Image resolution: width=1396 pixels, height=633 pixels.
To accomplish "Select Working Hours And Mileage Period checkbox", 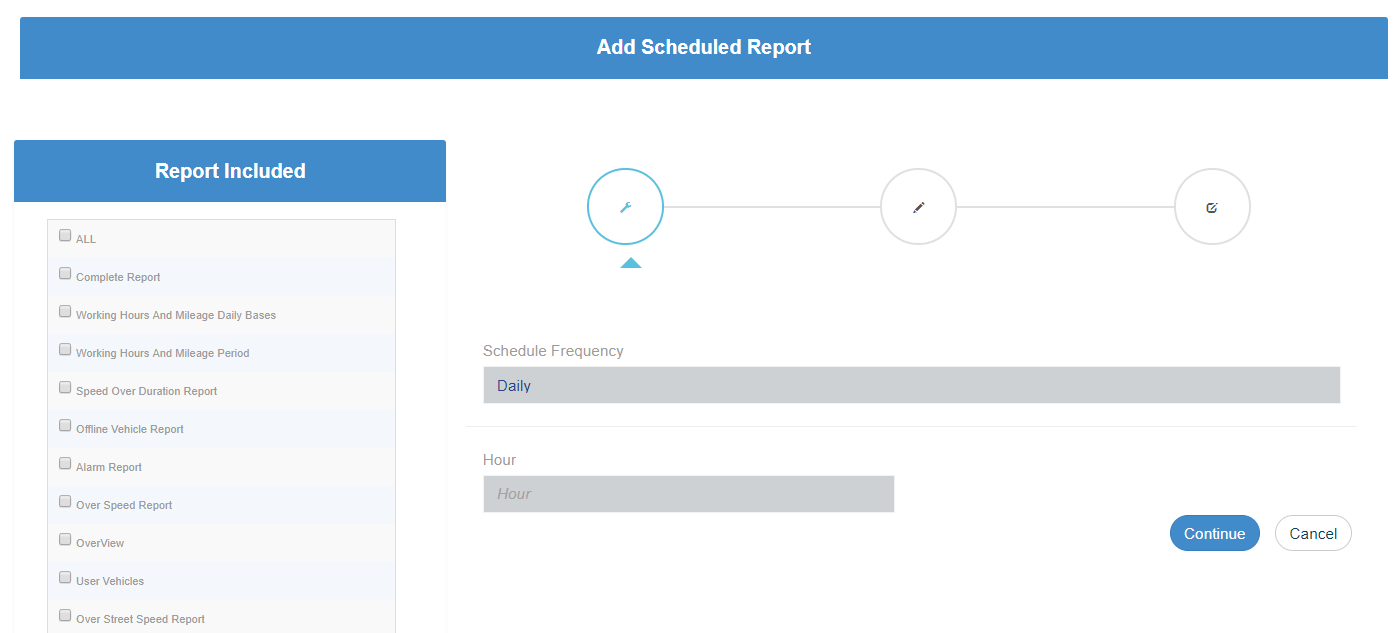I will pos(65,350).
